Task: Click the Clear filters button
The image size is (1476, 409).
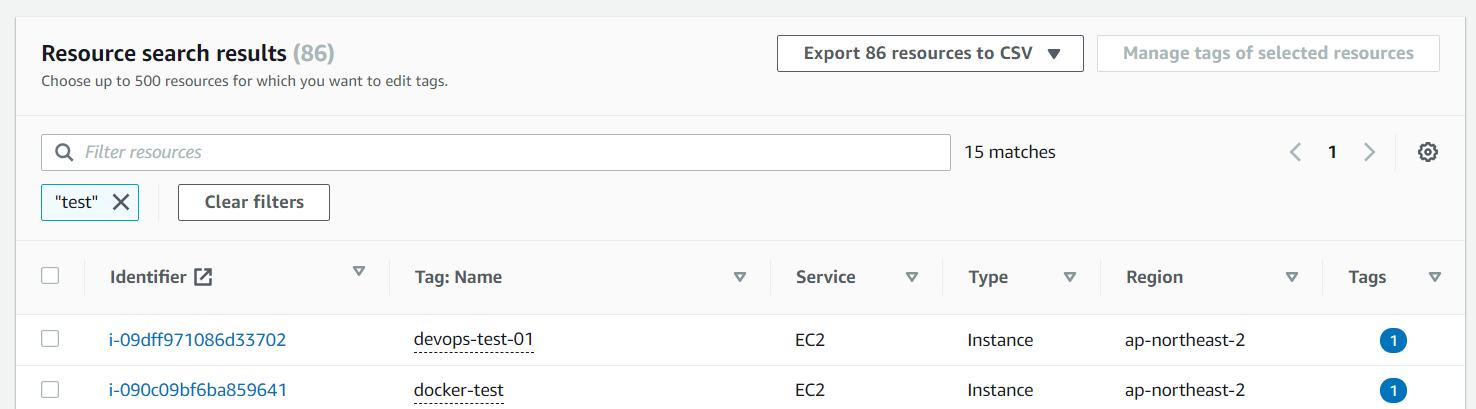Action: point(254,202)
